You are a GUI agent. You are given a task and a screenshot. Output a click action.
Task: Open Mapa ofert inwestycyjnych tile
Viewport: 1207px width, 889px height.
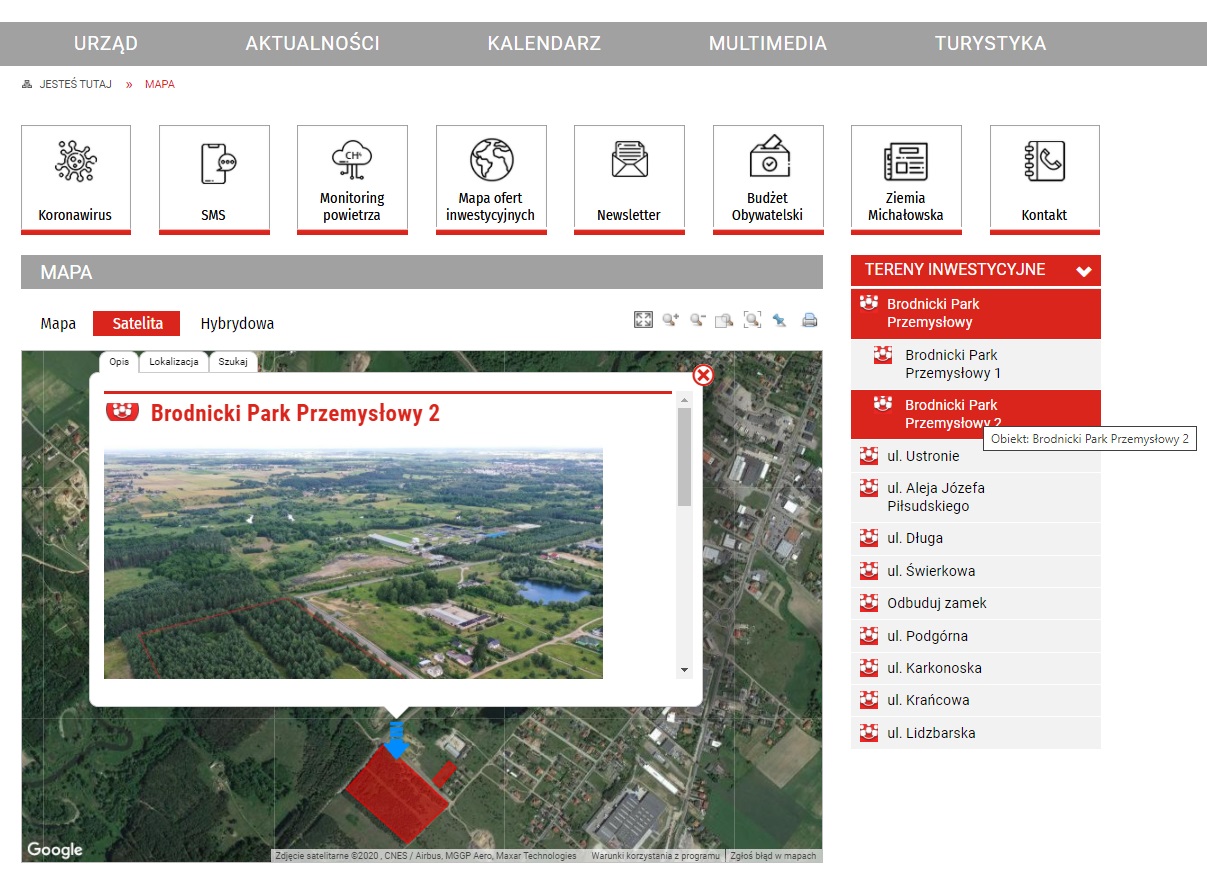pos(491,180)
